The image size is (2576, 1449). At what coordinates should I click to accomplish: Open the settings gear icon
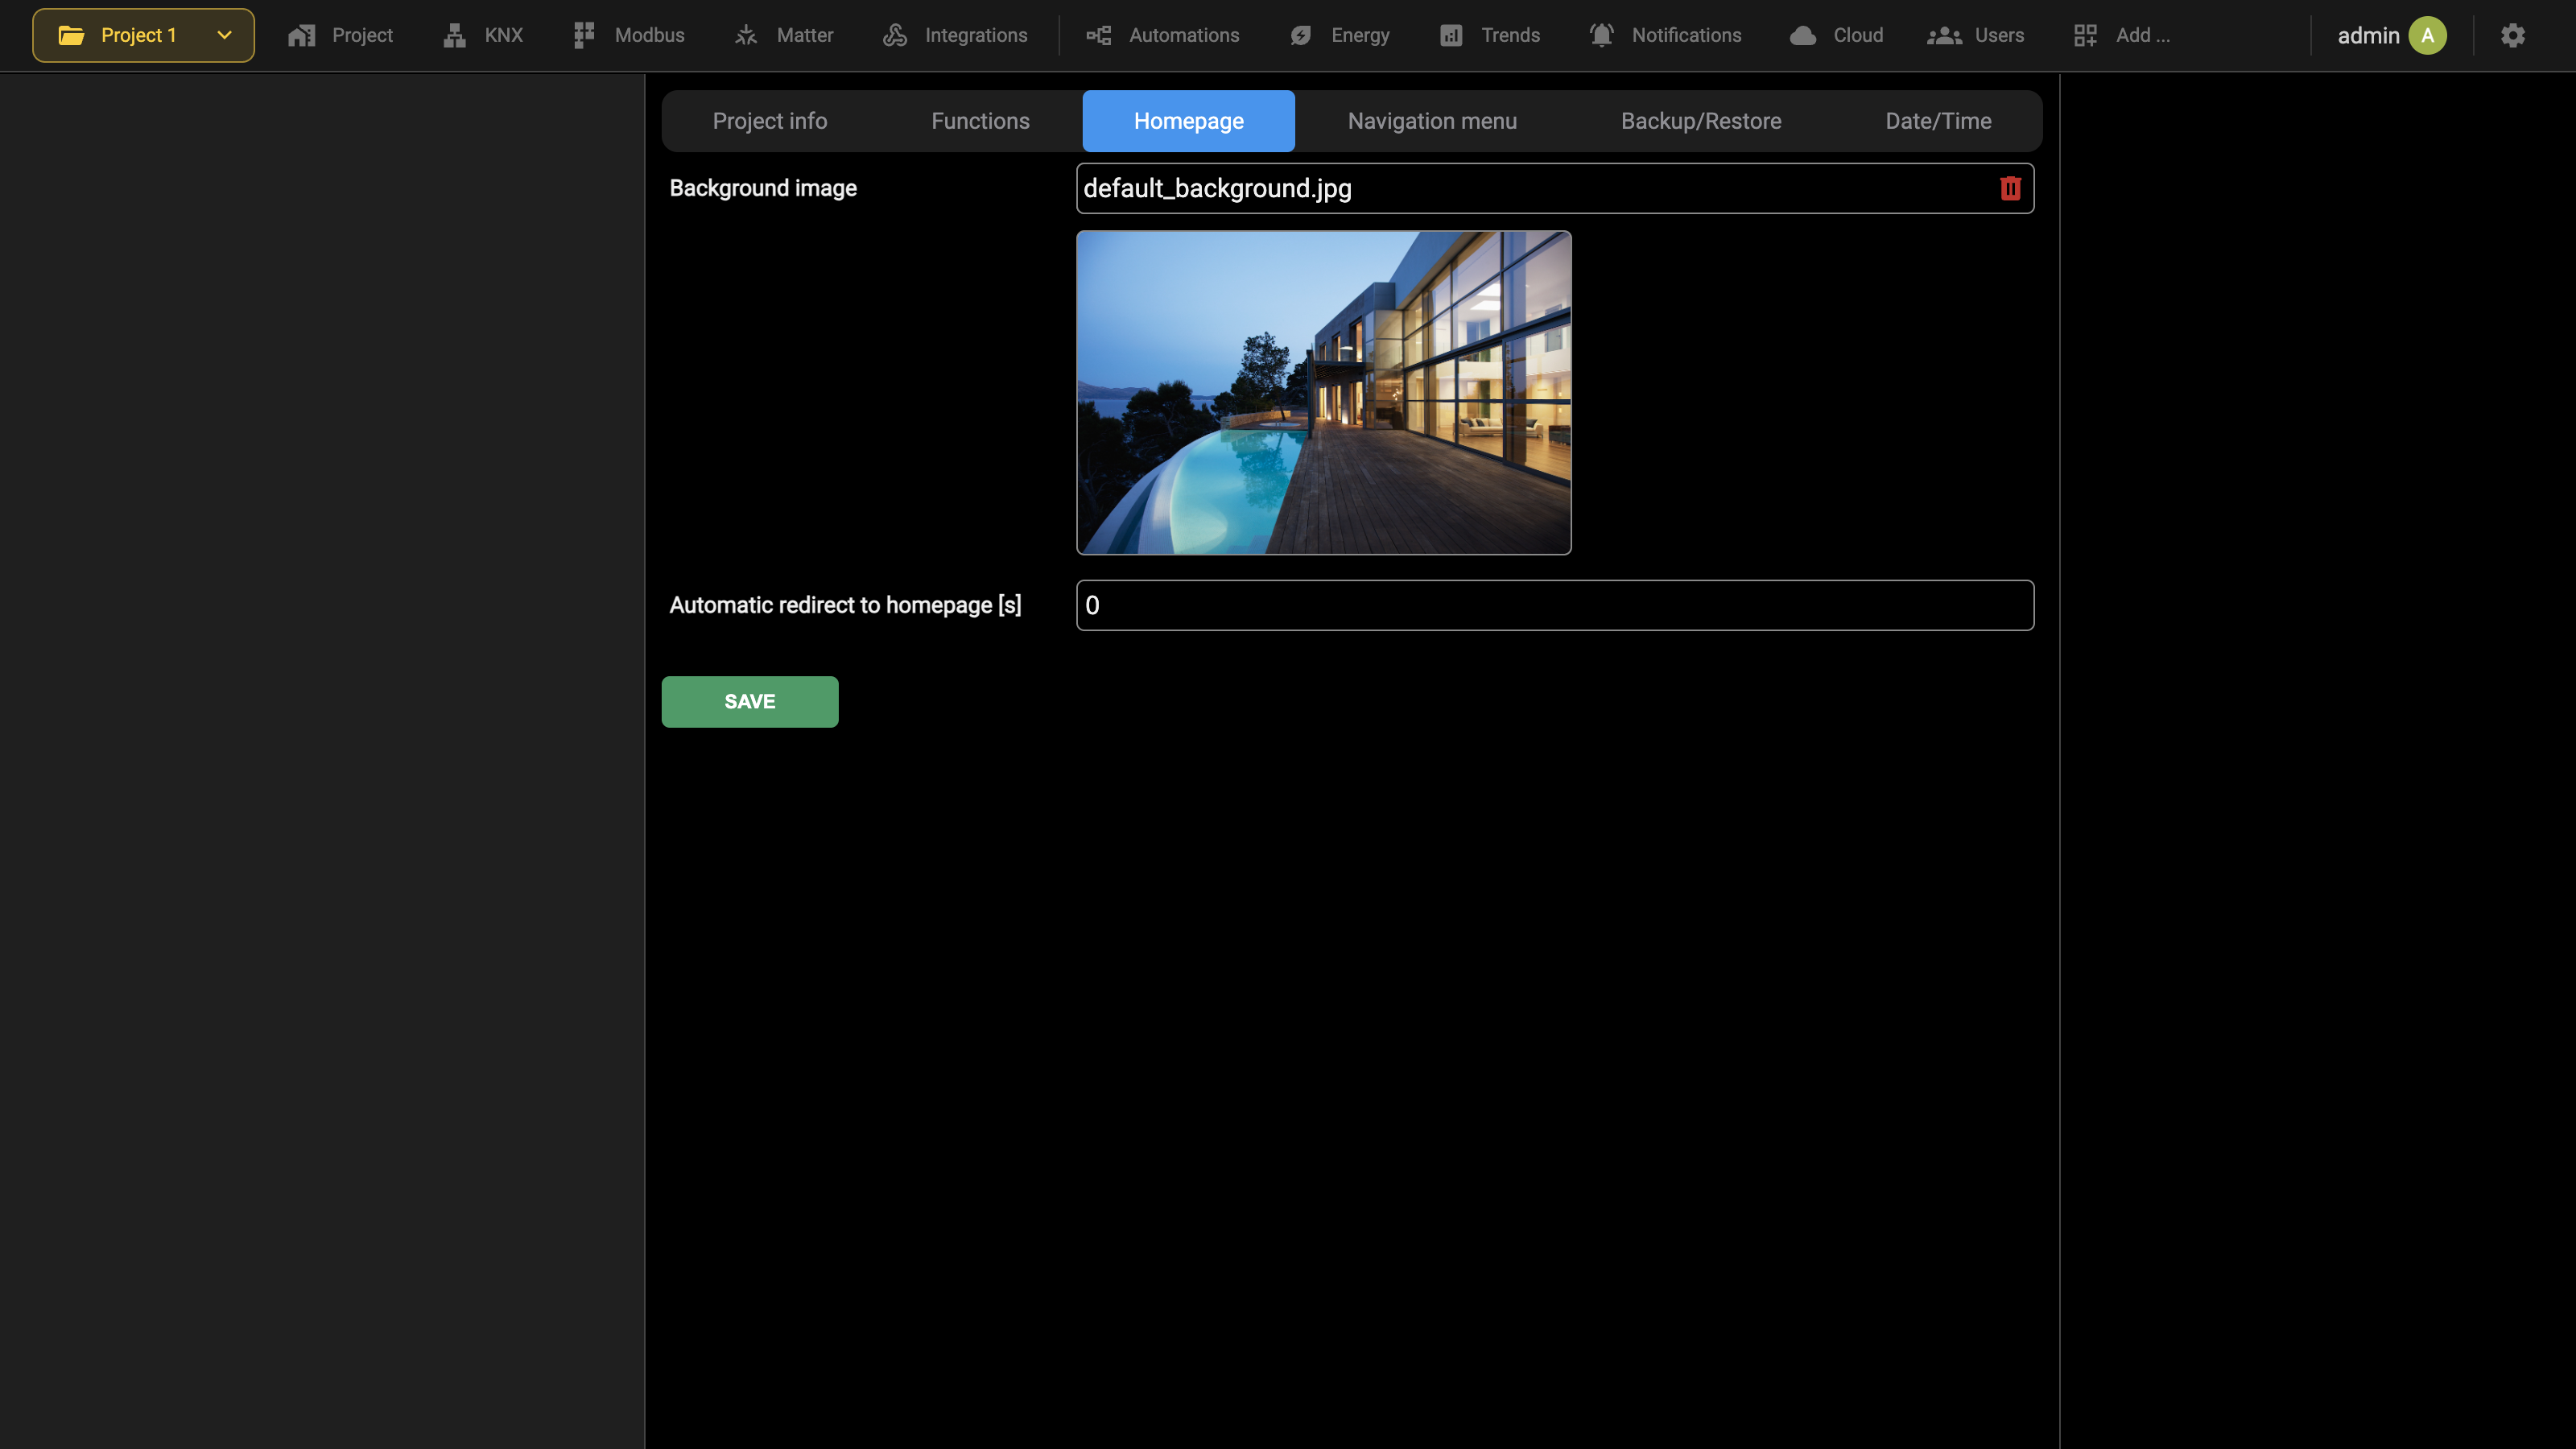pyautogui.click(x=2513, y=35)
